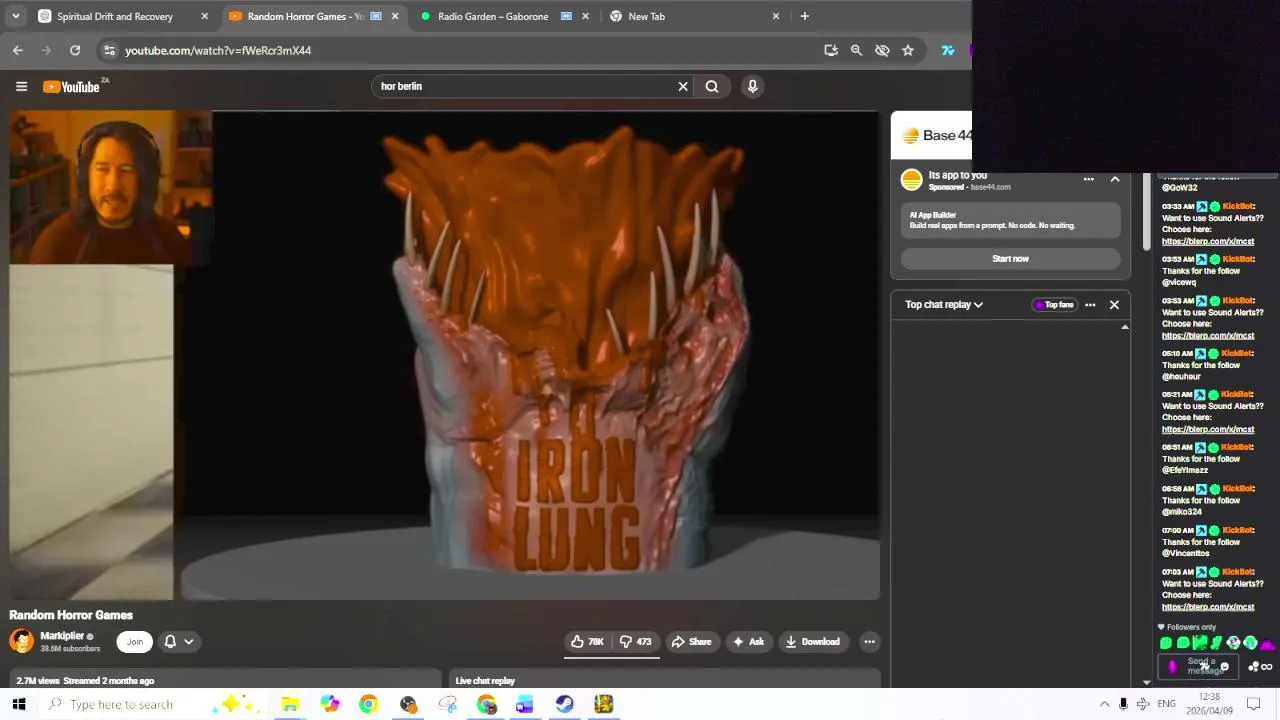Close the chat replay panel

pyautogui.click(x=1114, y=305)
